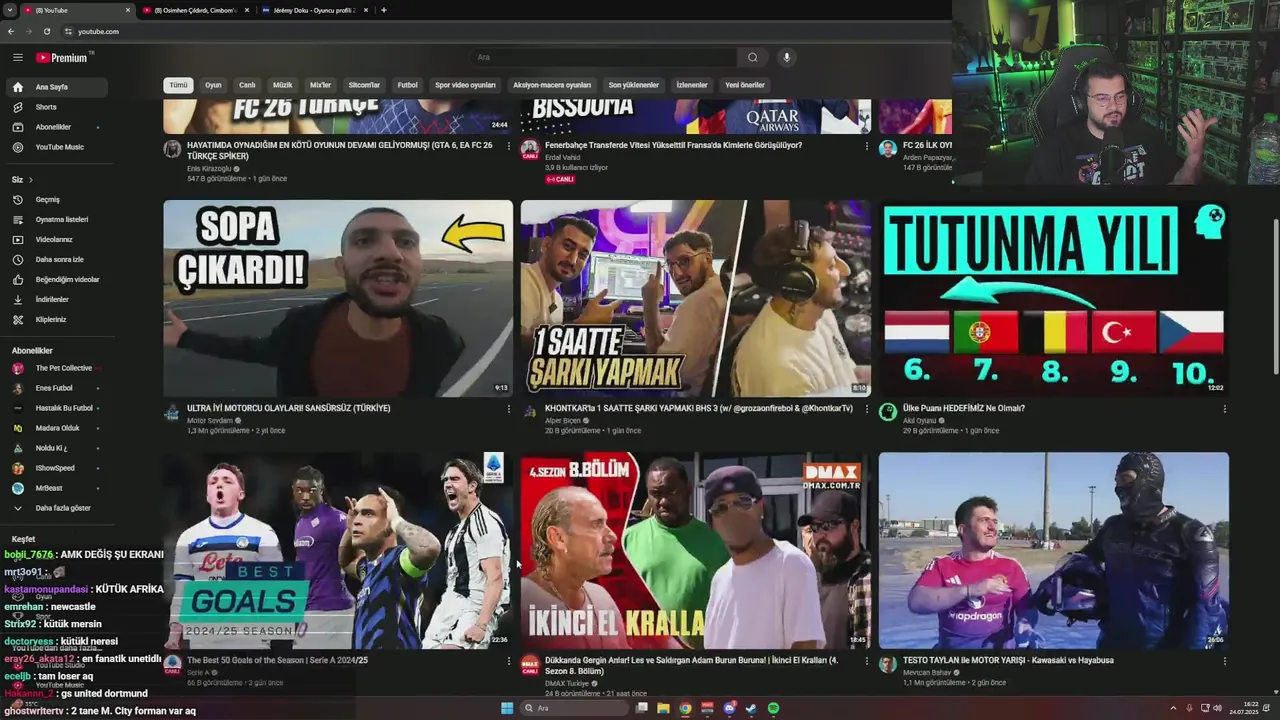The image size is (1280, 720).
Task: Click the search magnifier button
Action: [752, 57]
